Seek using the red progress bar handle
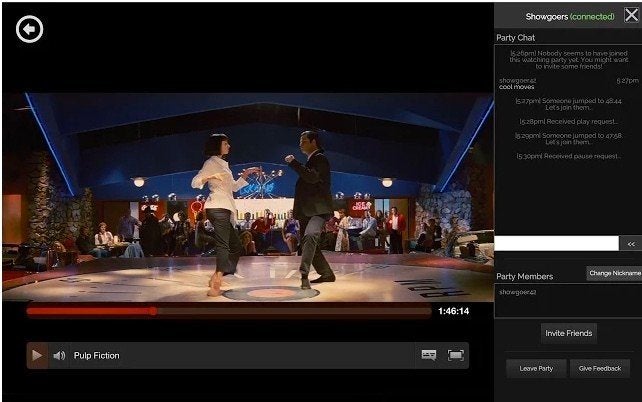642x402 pixels. pyautogui.click(x=153, y=312)
